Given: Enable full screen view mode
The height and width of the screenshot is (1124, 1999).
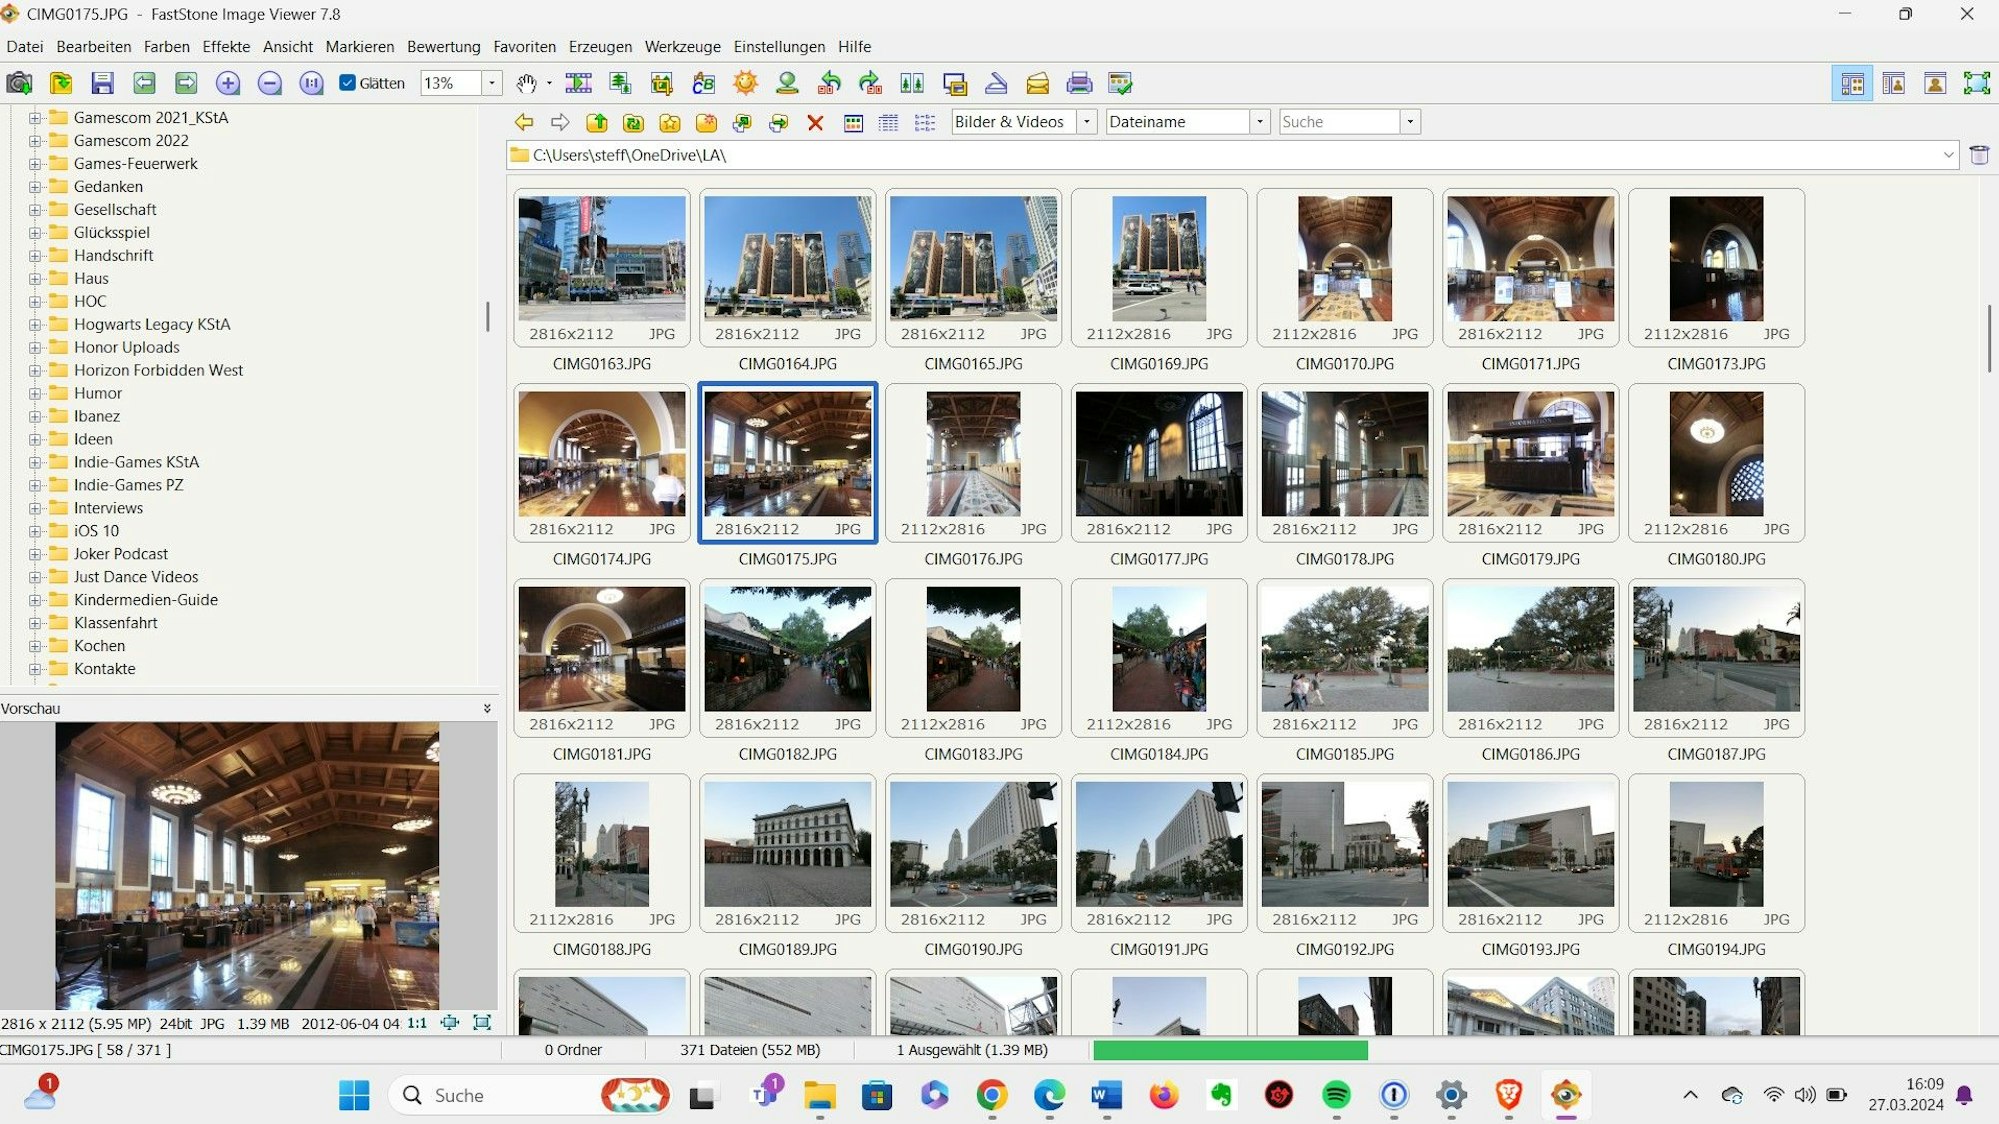Looking at the screenshot, I should tap(1977, 83).
